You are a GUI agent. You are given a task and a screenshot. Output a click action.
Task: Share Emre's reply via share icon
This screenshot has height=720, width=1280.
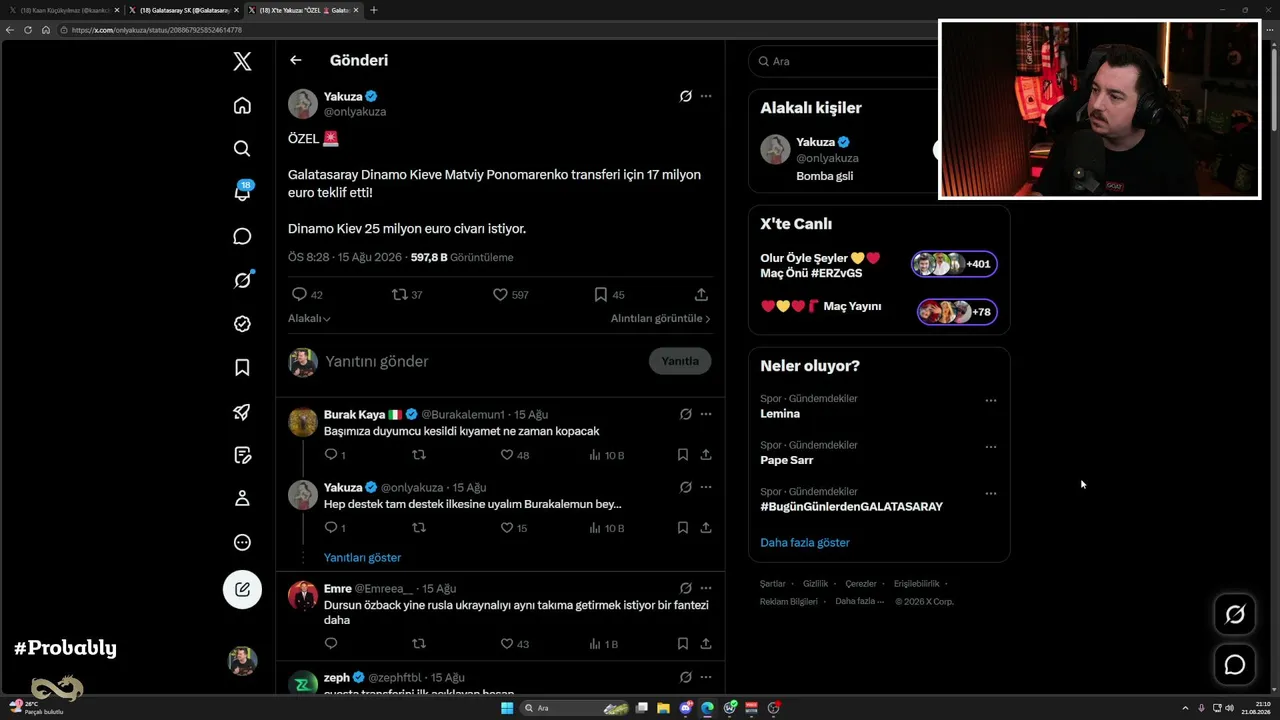tap(706, 644)
